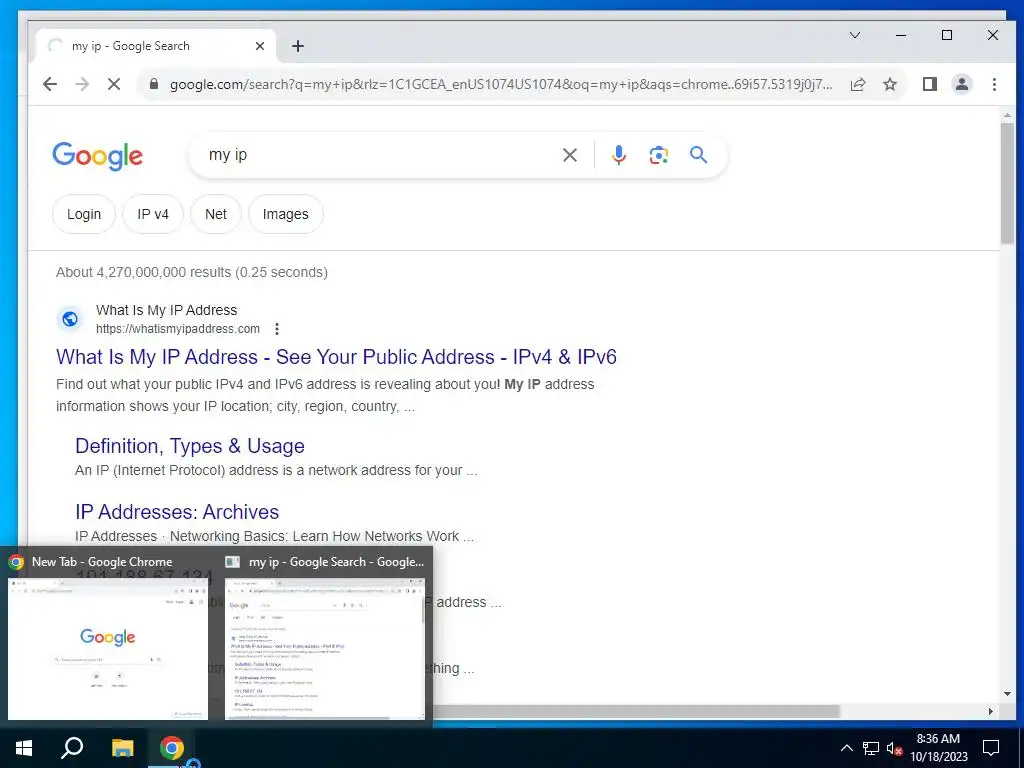Screen dimensions: 1024x768
Task: Search by image with Google Lens
Action: [x=658, y=155]
